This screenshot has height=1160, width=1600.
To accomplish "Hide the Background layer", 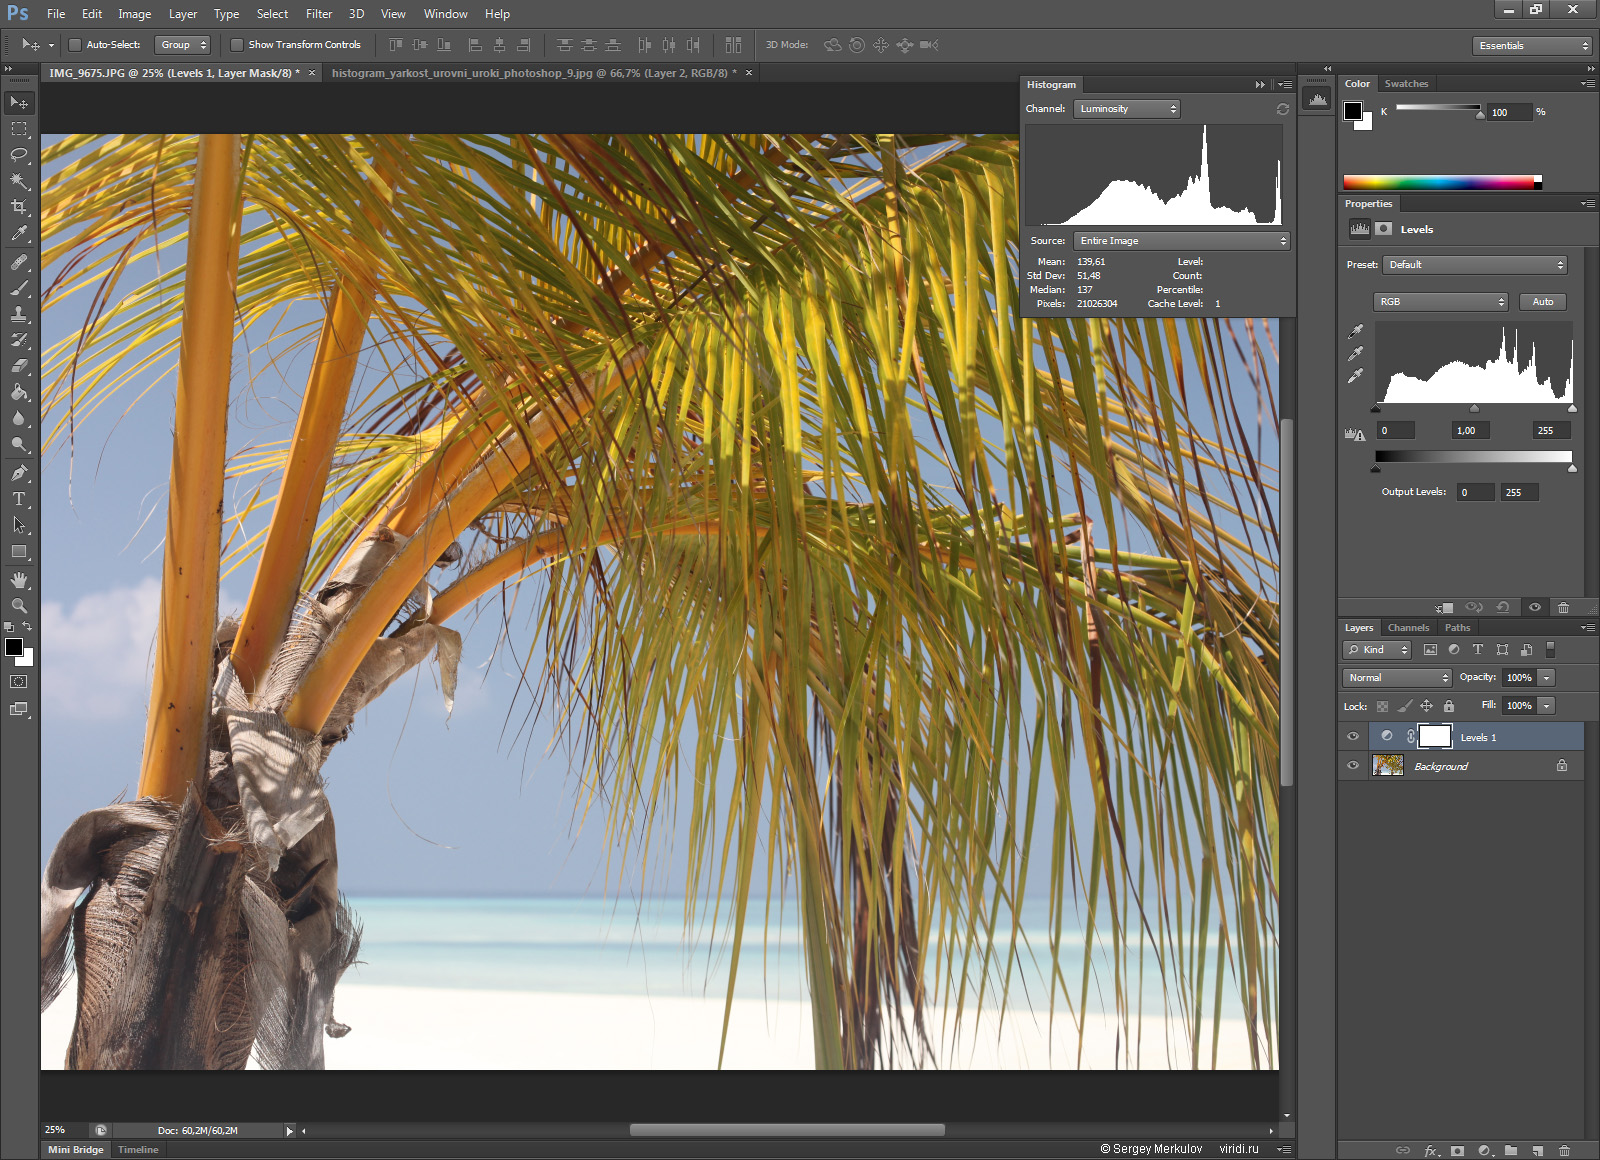I will point(1353,766).
